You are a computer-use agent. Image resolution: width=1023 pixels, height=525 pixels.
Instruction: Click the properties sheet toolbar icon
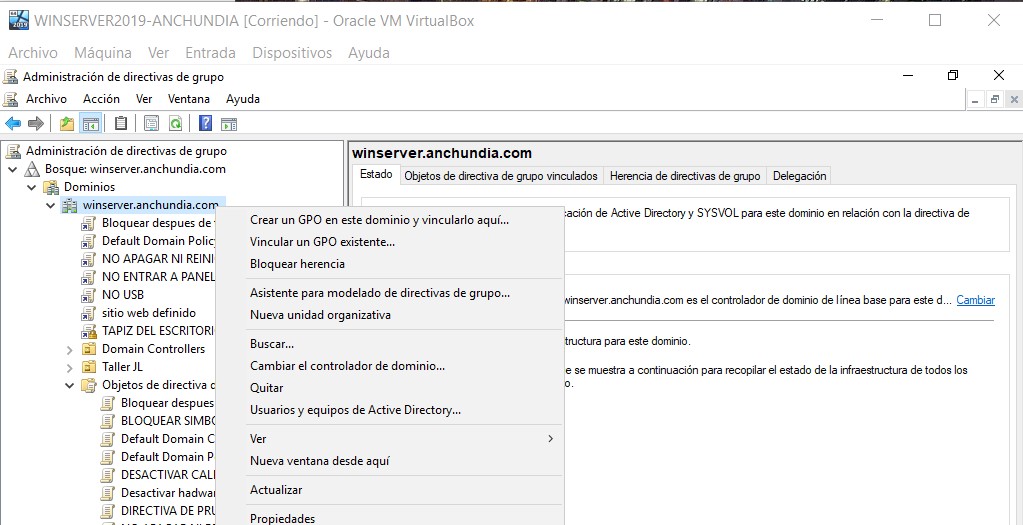pos(151,123)
